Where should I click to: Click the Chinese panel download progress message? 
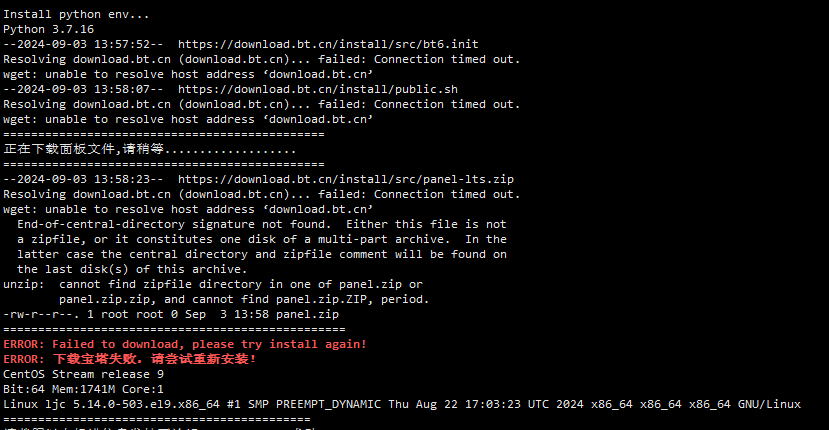150,149
